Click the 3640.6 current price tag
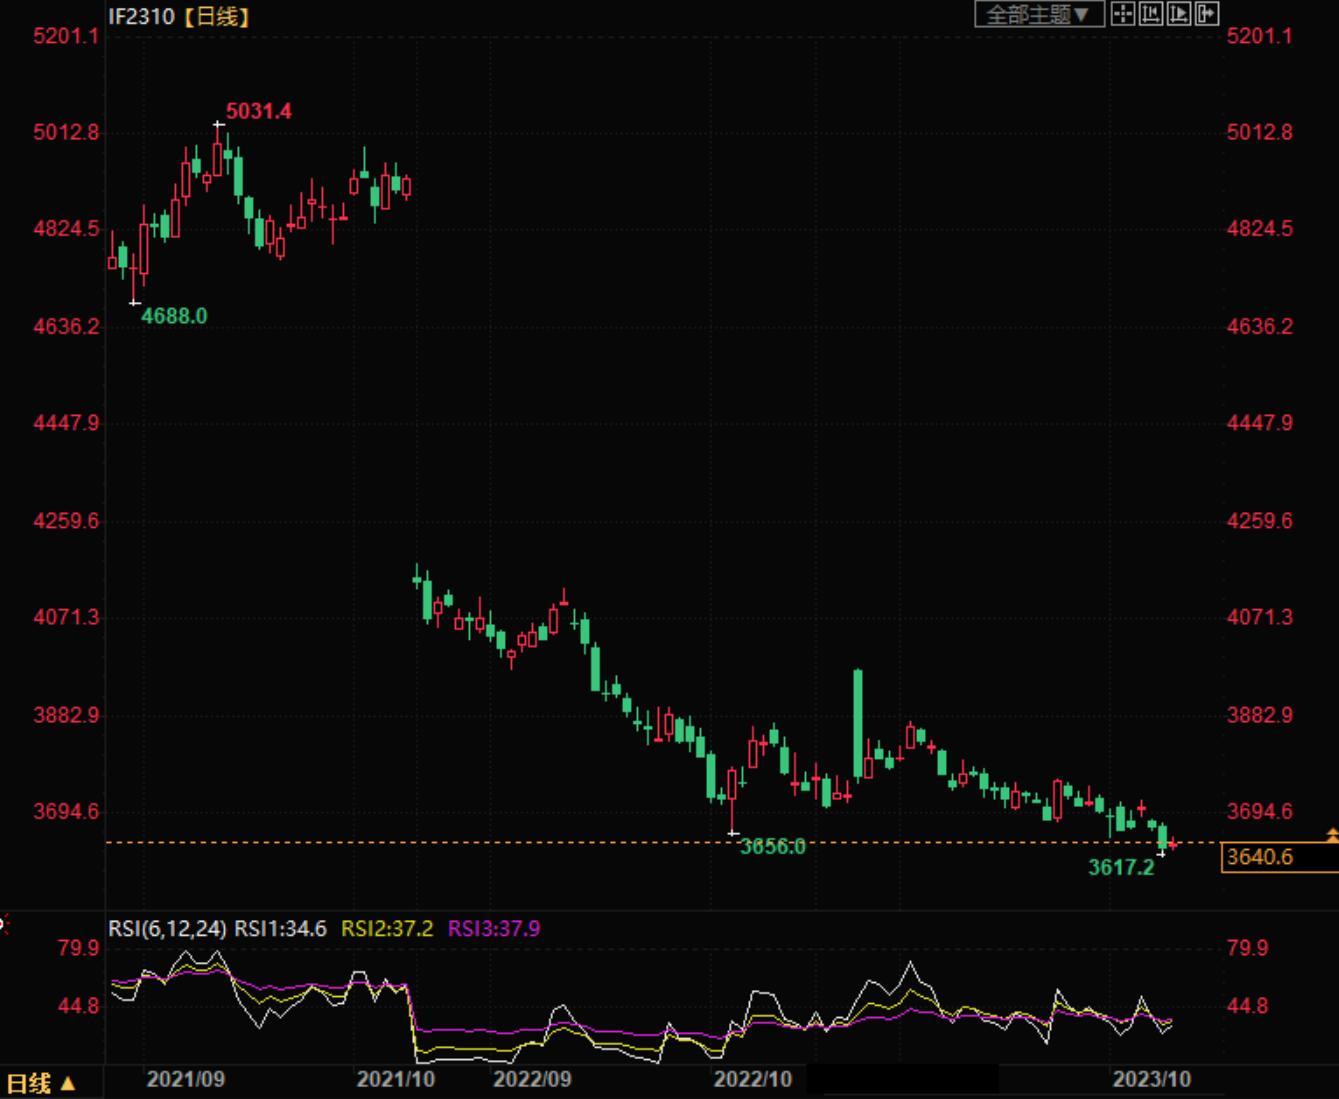Image resolution: width=1339 pixels, height=1099 pixels. [x=1260, y=857]
